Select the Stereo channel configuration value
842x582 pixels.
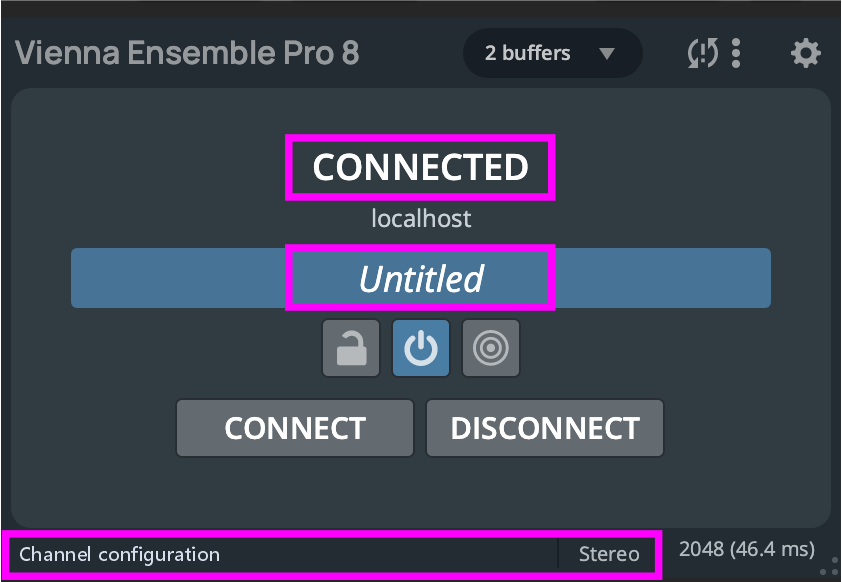pos(609,554)
